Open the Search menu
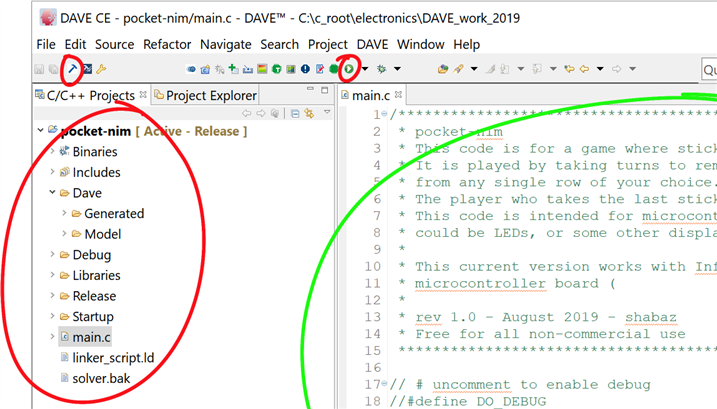Screen dimensions: 717x409 [x=279, y=44]
